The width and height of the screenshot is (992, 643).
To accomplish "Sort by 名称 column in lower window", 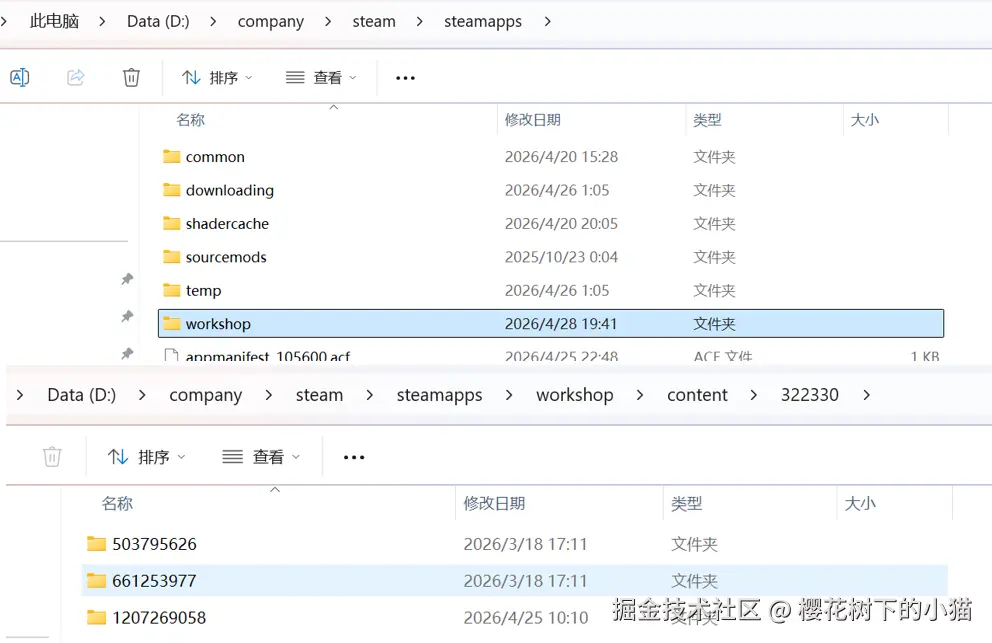I will click(117, 503).
